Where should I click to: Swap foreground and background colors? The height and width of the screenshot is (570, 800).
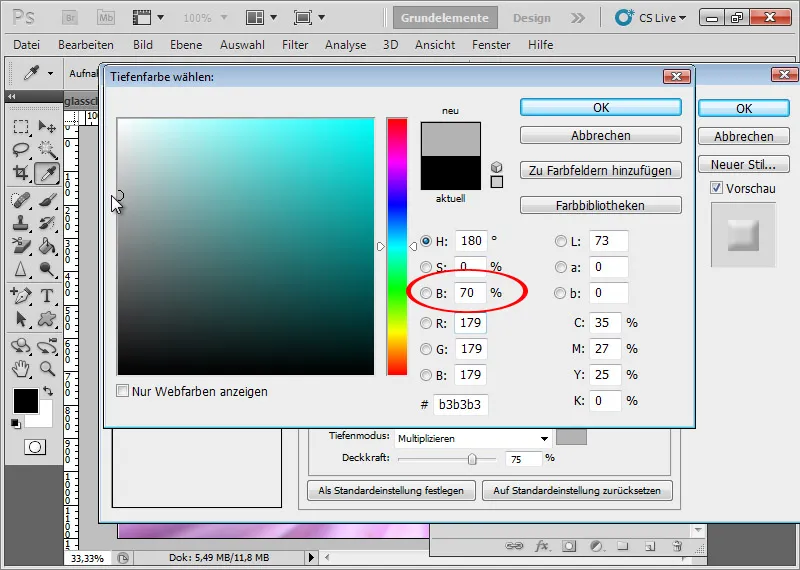click(x=48, y=391)
